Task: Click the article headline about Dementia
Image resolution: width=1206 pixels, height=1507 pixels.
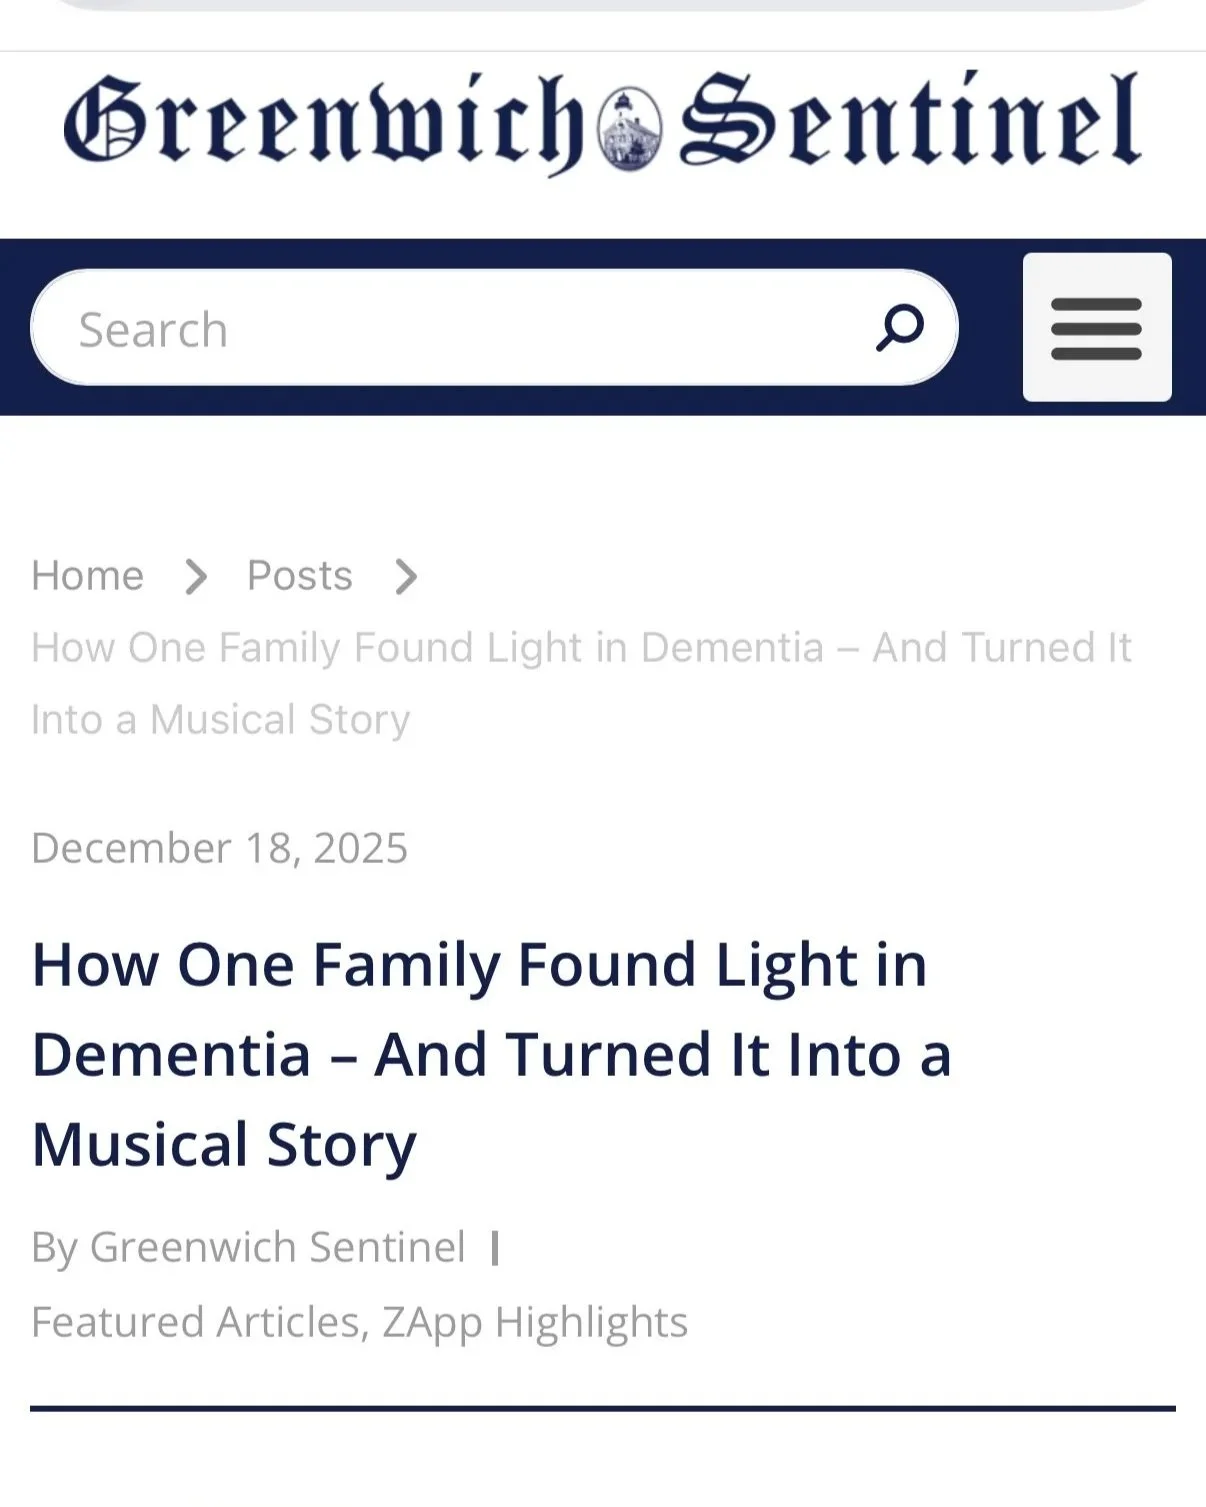Action: (x=491, y=1055)
